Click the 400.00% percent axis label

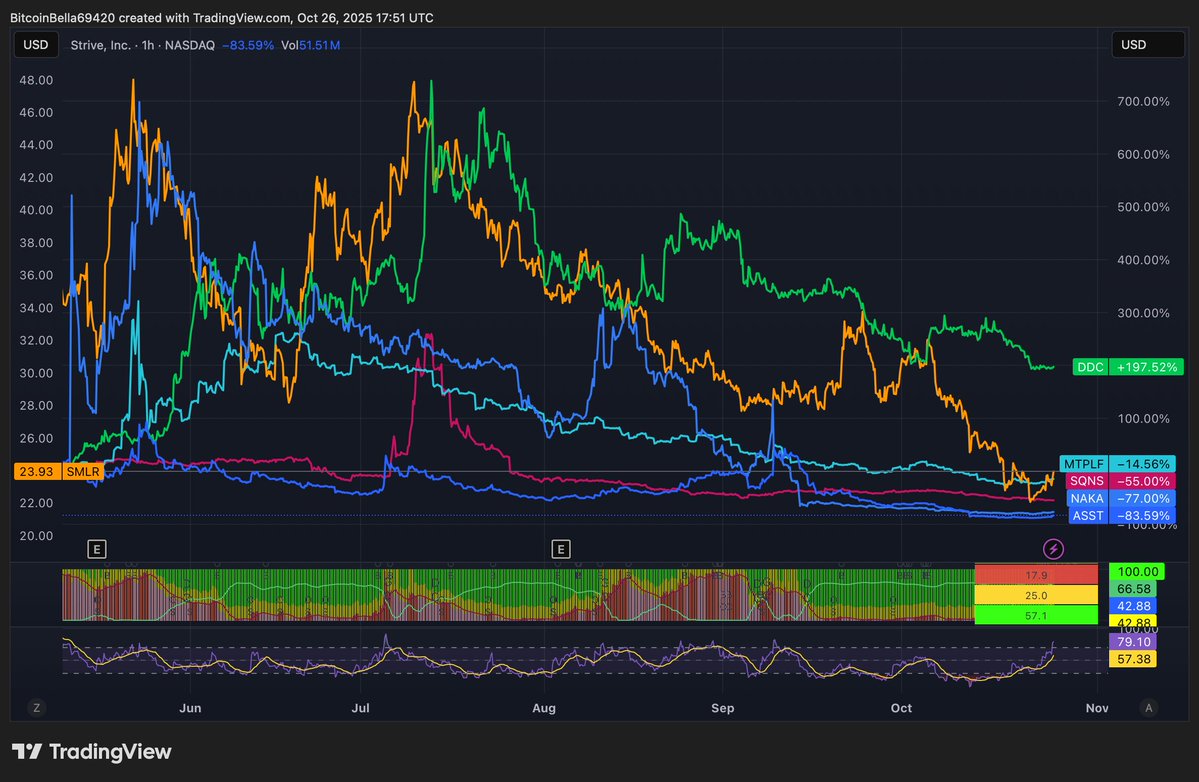click(x=1143, y=260)
